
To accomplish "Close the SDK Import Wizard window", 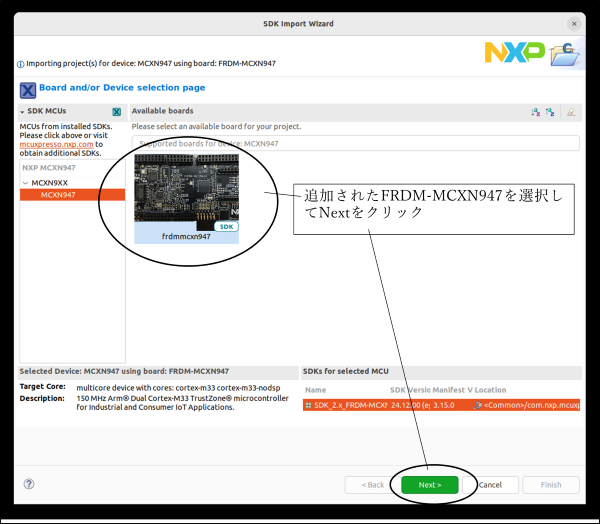I will (575, 23).
